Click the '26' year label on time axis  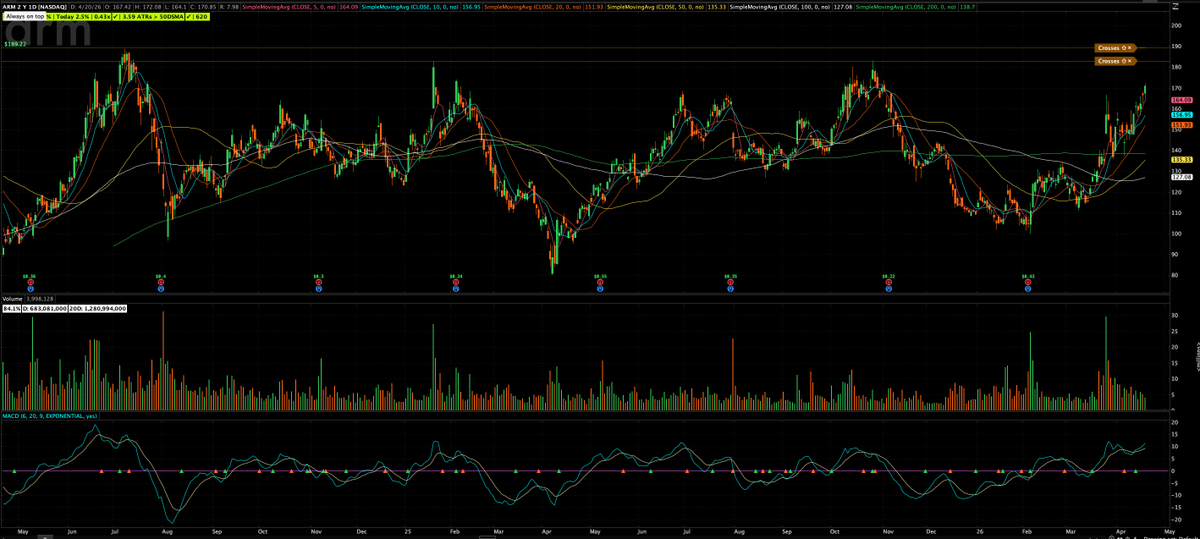982,531
